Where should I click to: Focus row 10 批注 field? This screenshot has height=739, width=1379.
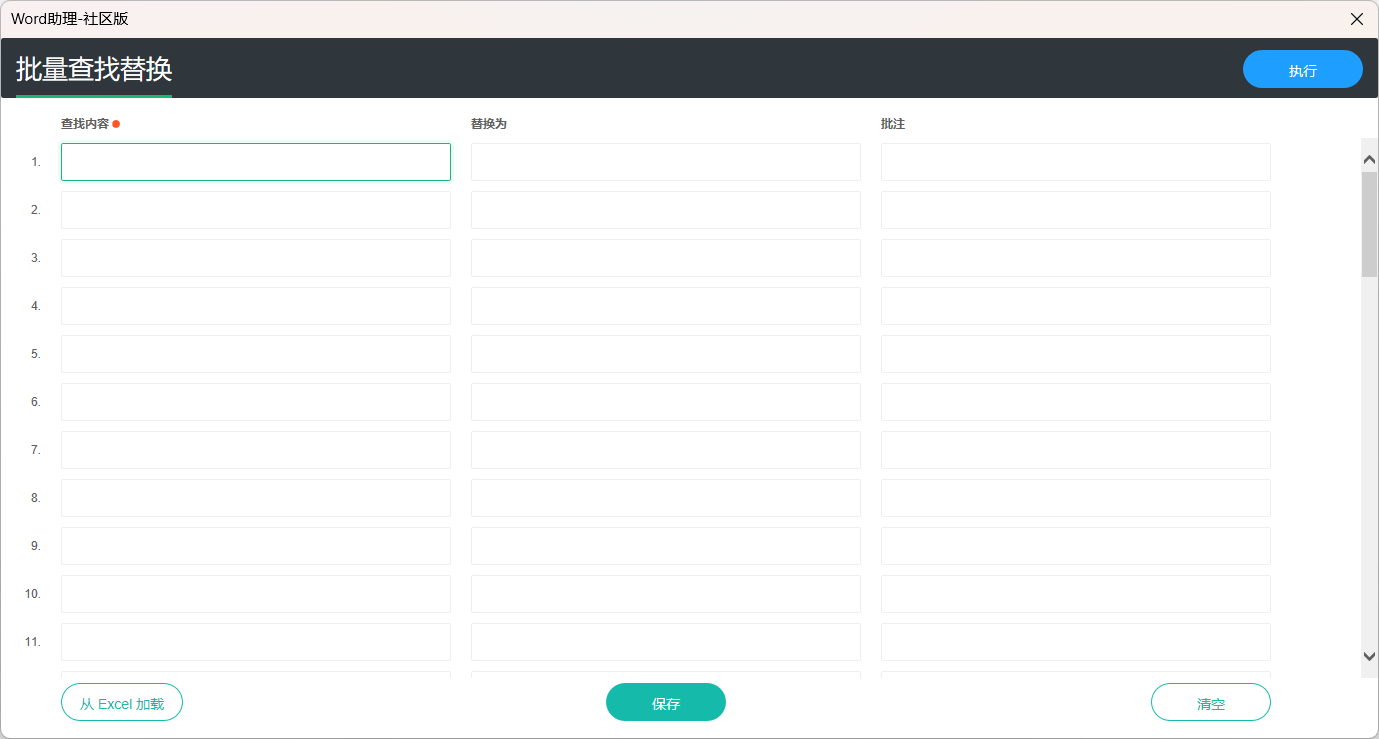click(1076, 594)
